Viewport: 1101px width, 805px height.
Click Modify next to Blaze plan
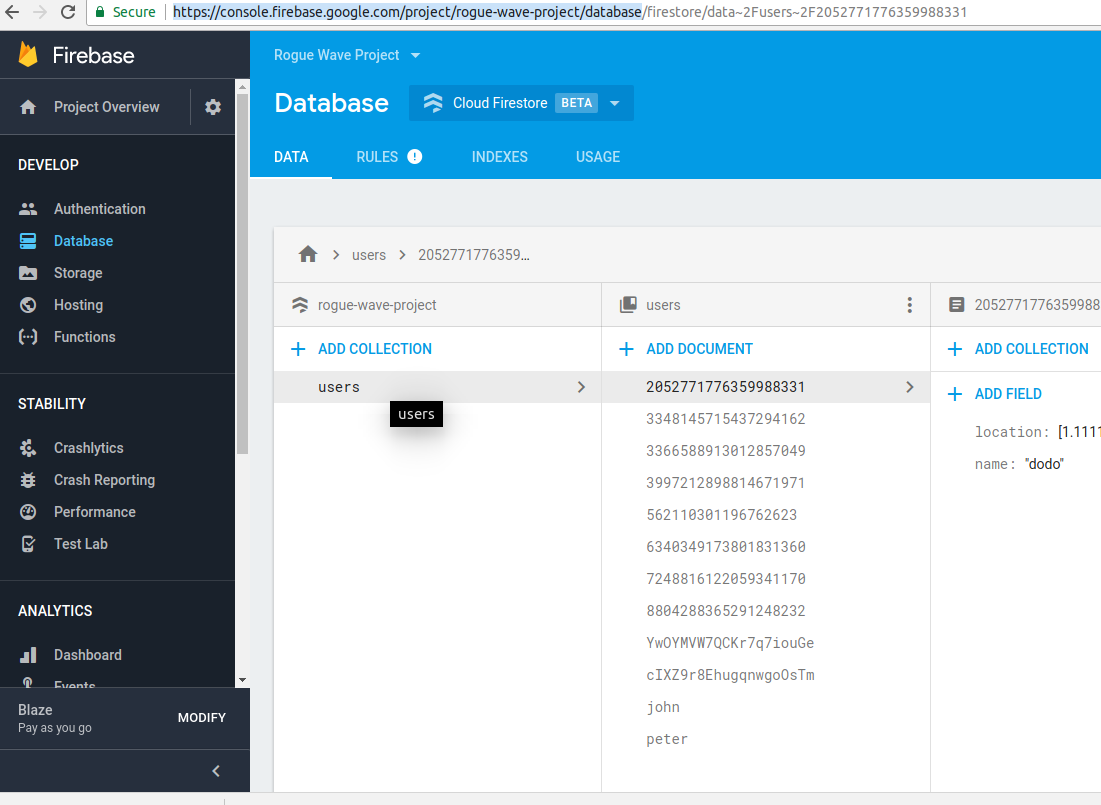point(201,718)
